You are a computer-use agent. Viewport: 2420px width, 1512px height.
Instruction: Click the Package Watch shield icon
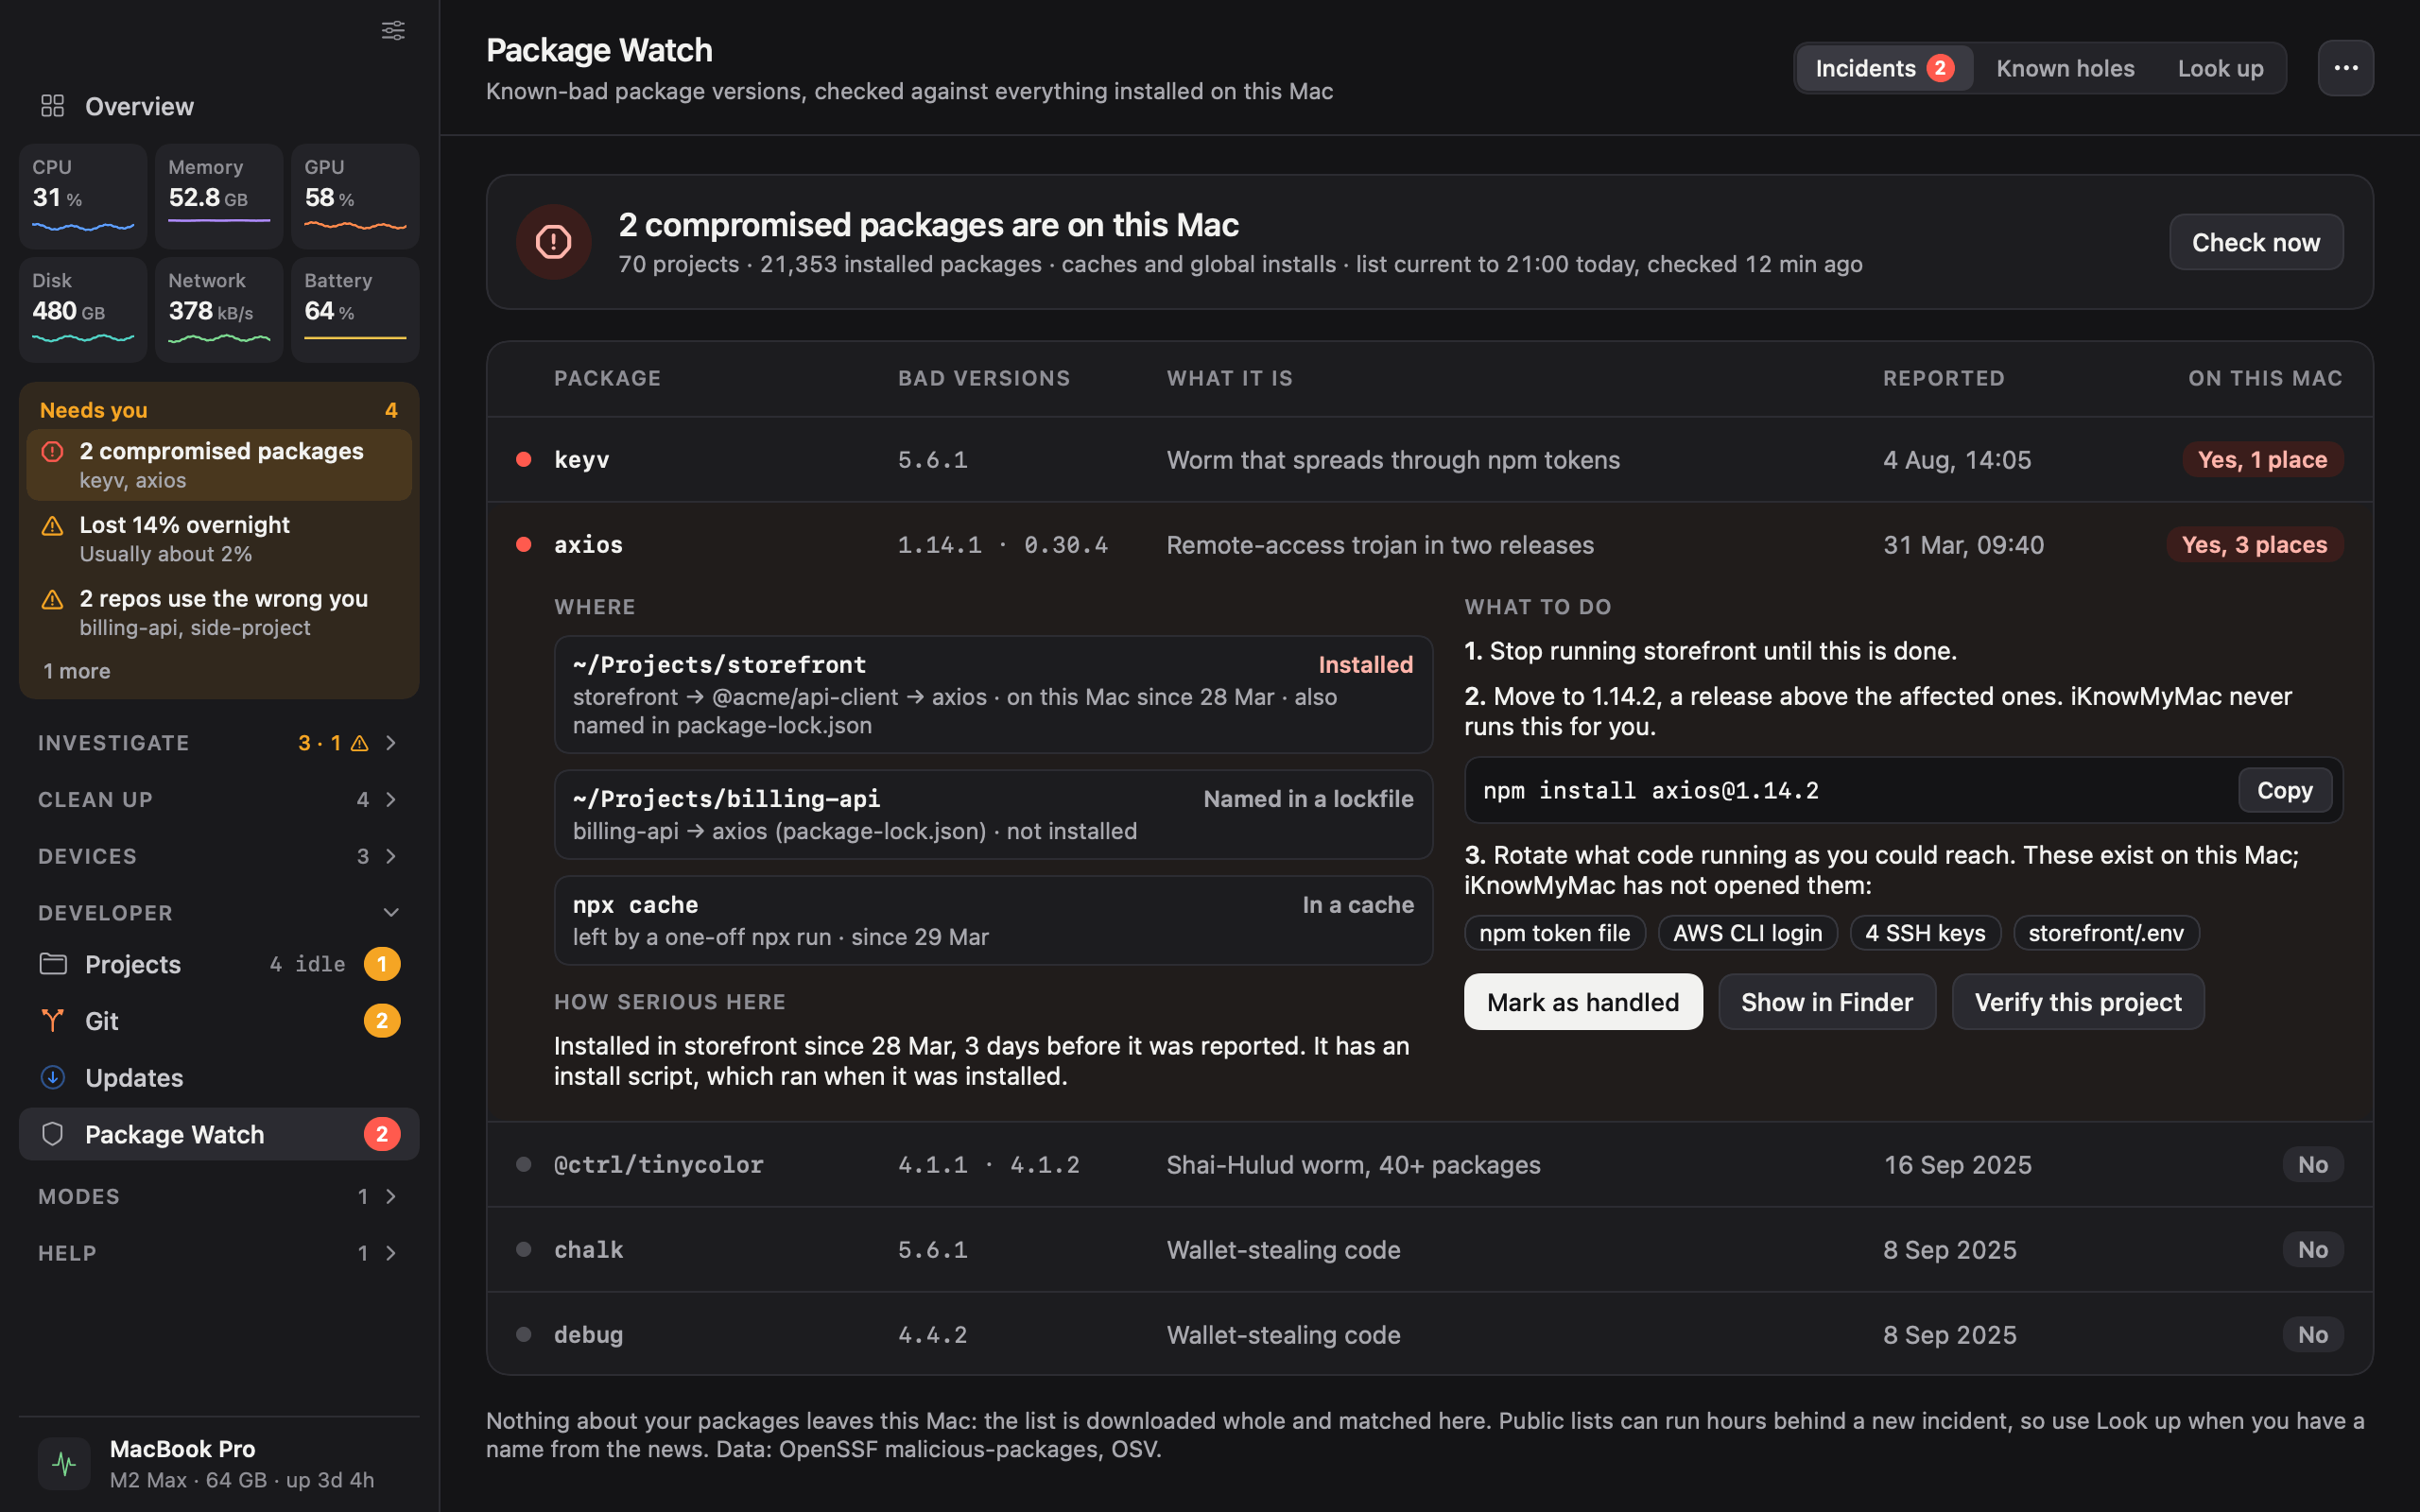coord(53,1134)
